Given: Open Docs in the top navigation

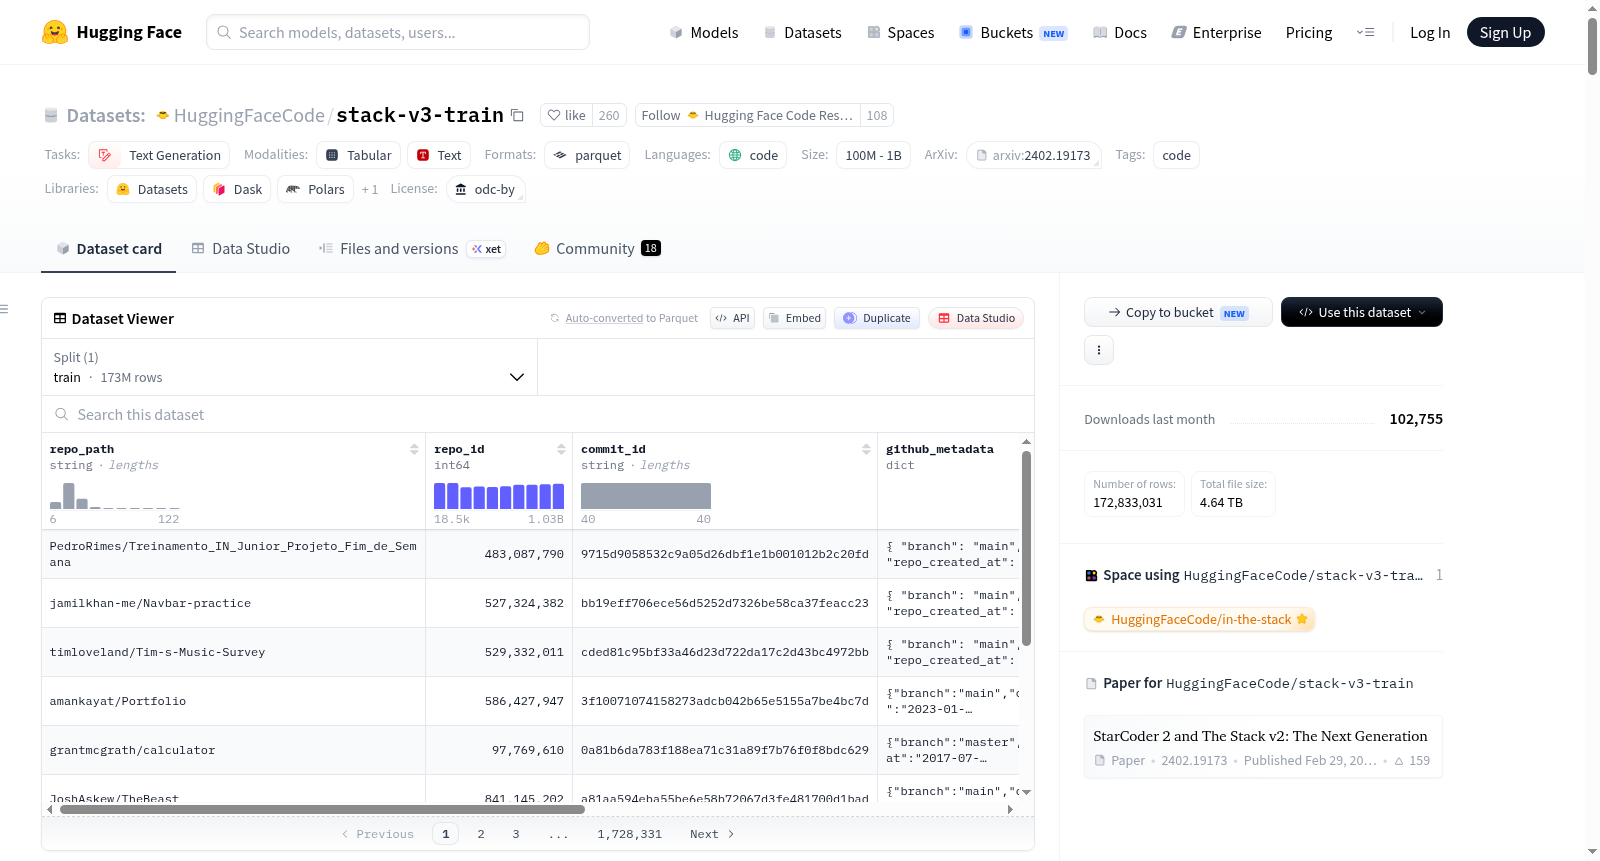Looking at the screenshot, I should click(x=1120, y=32).
